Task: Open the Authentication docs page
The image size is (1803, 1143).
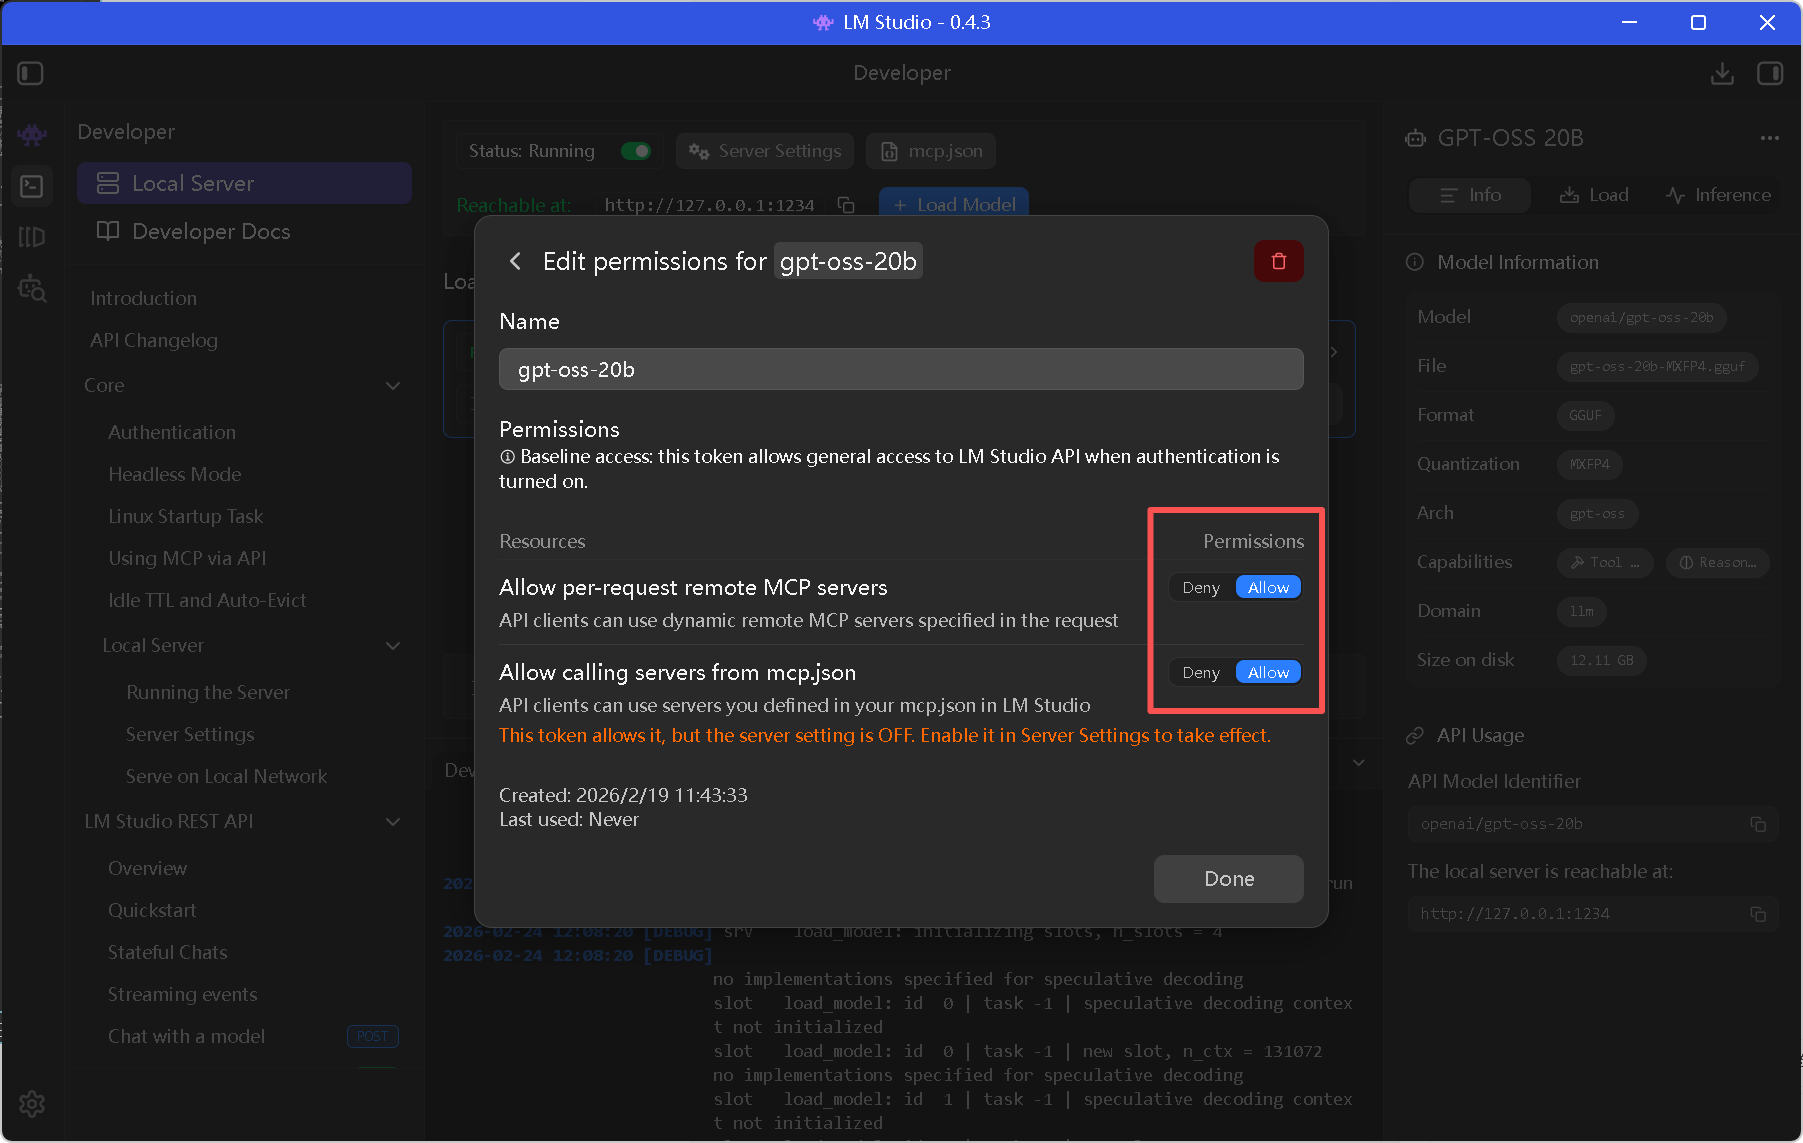Action: 172,432
